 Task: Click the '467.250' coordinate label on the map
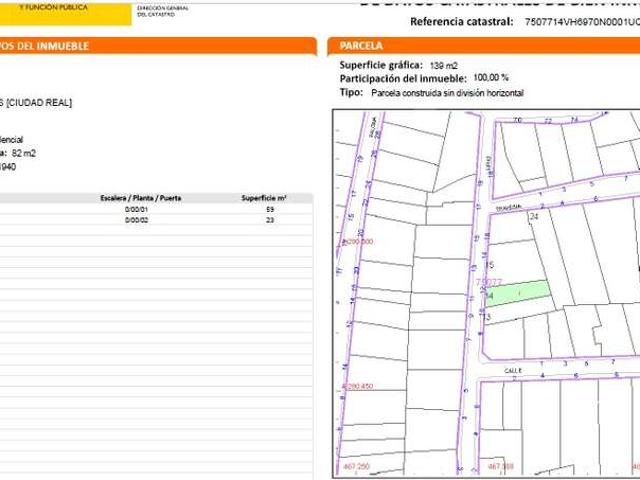pos(356,466)
